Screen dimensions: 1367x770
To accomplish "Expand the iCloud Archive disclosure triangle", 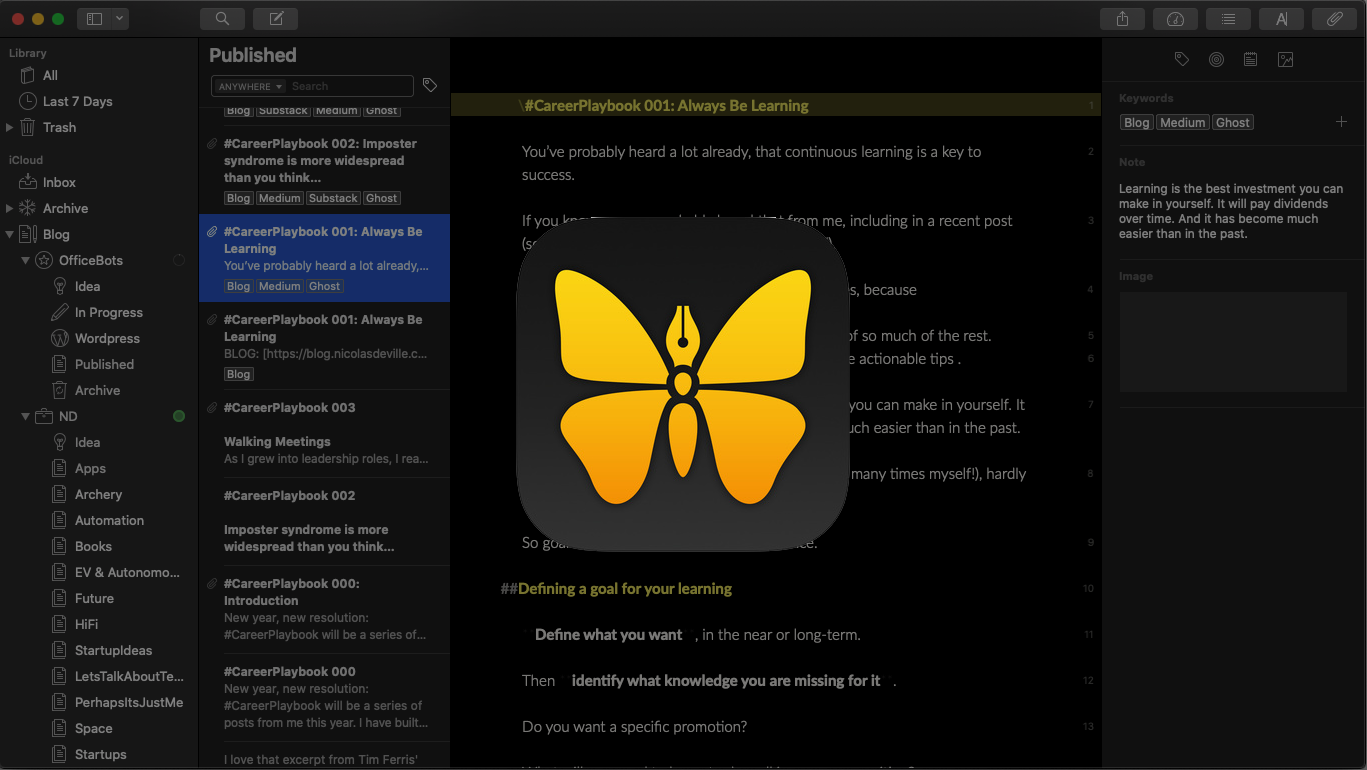I will [x=9, y=208].
